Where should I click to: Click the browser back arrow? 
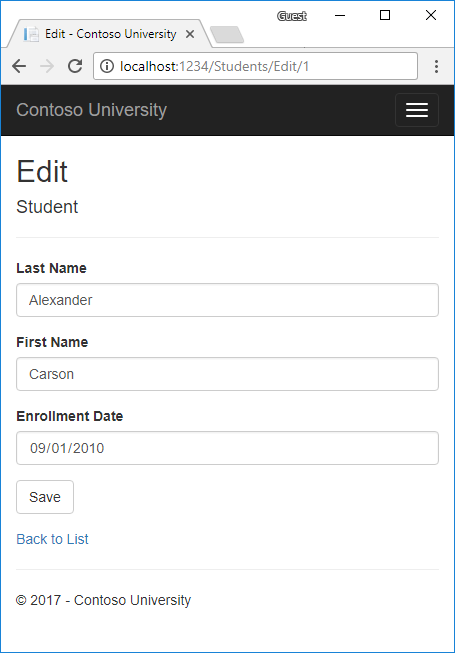19,66
